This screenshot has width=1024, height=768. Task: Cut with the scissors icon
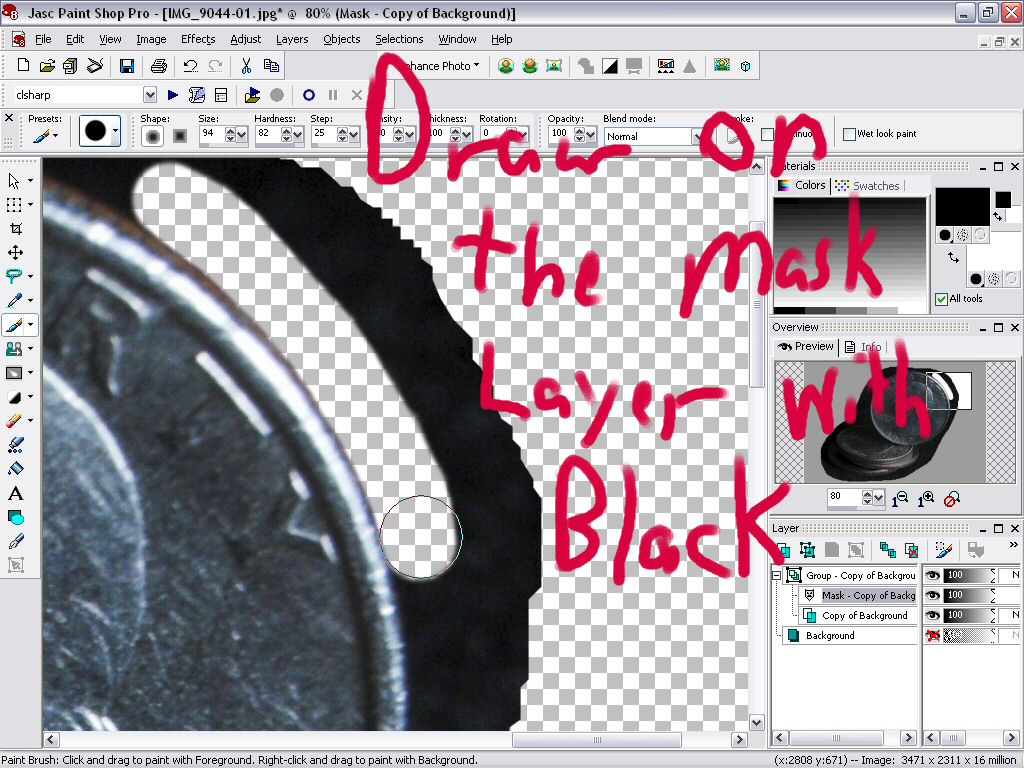[x=246, y=65]
